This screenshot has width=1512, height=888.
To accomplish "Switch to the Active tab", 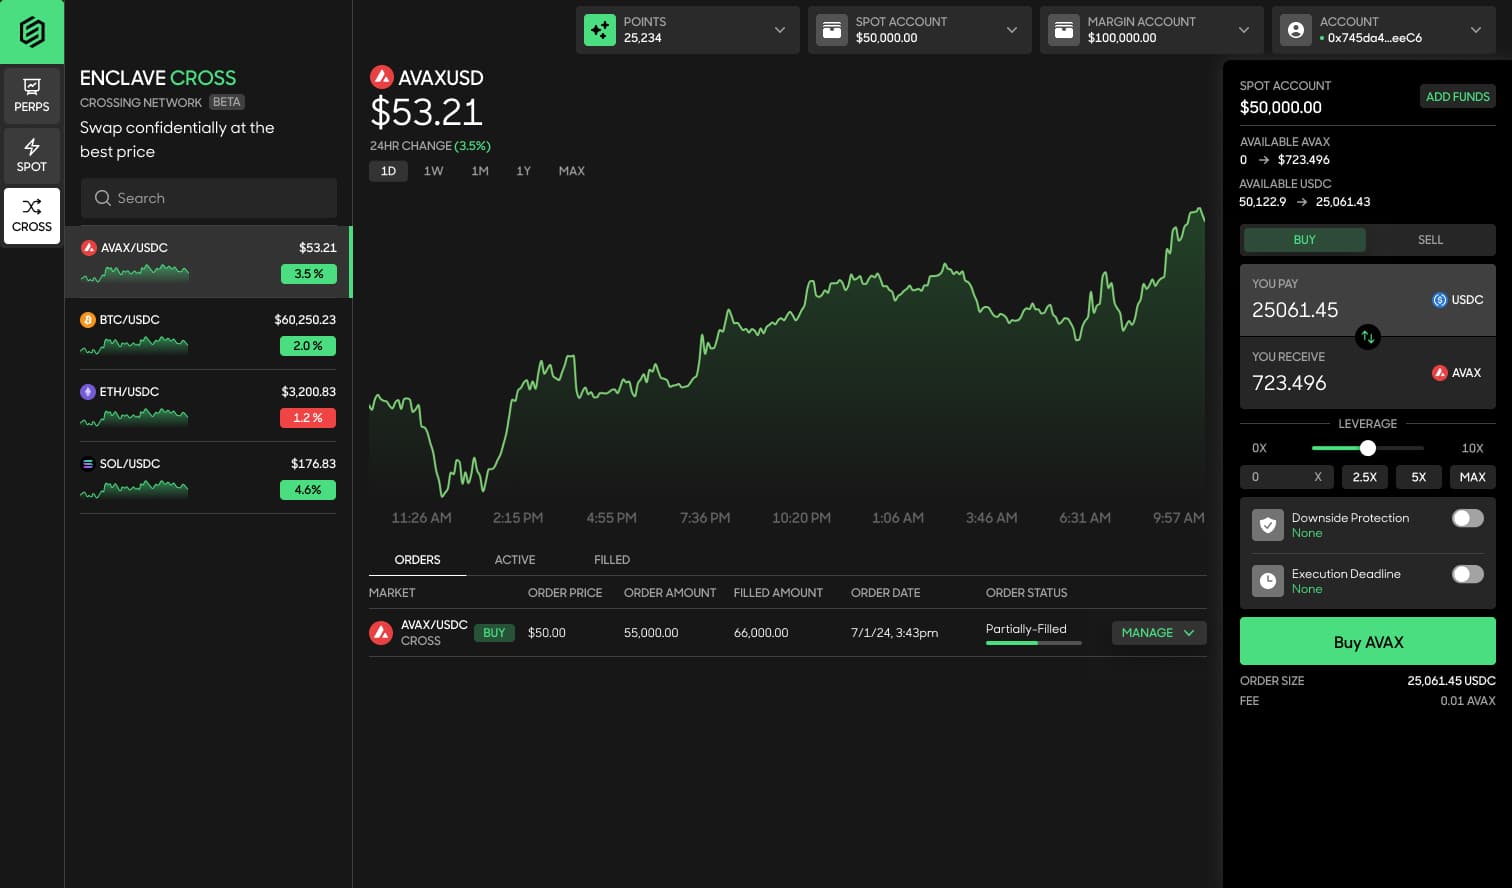I will (x=515, y=560).
